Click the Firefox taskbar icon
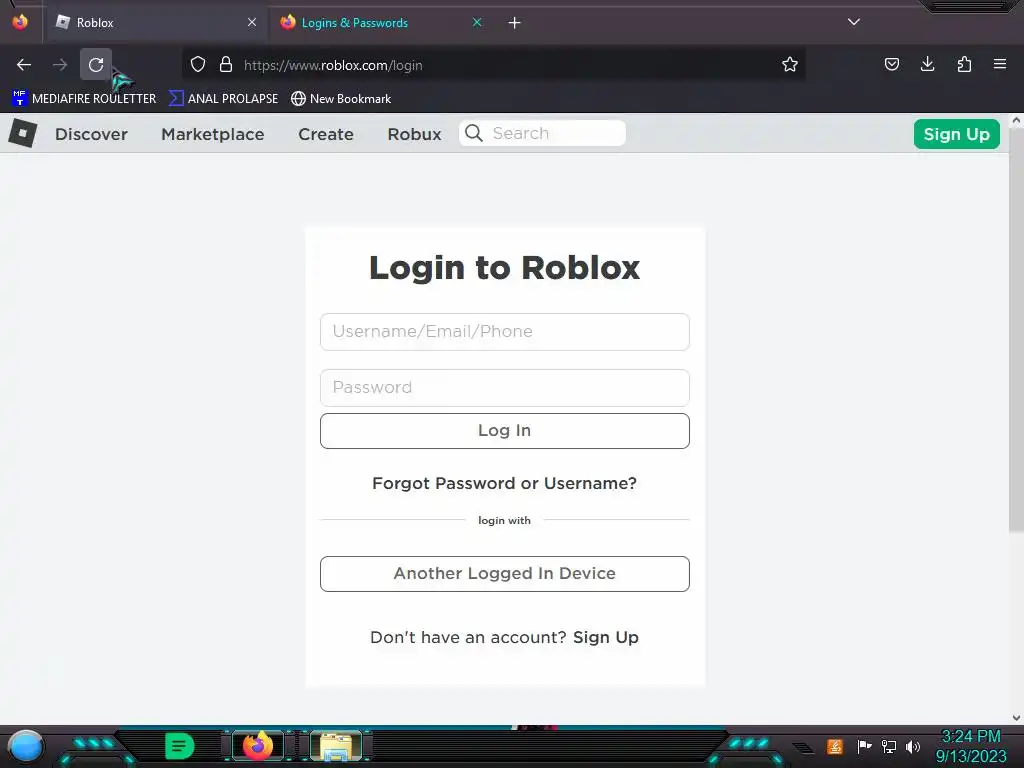Viewport: 1024px width, 768px height. point(258,746)
